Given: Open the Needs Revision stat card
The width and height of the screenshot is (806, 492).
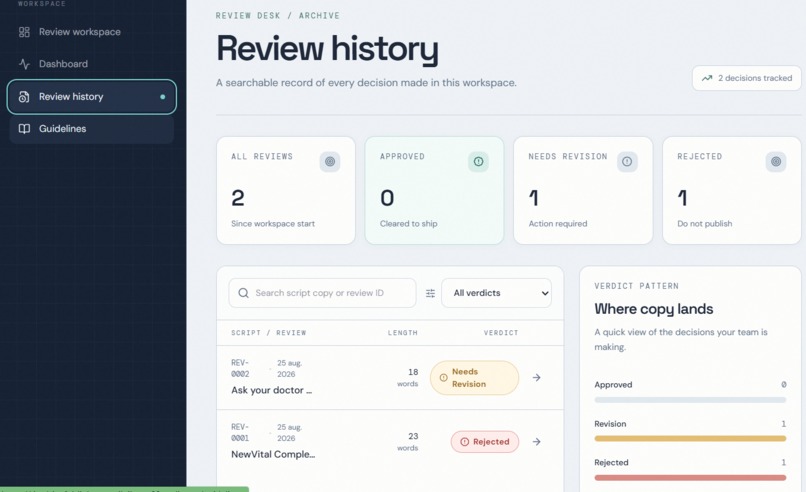Looking at the screenshot, I should [x=583, y=190].
